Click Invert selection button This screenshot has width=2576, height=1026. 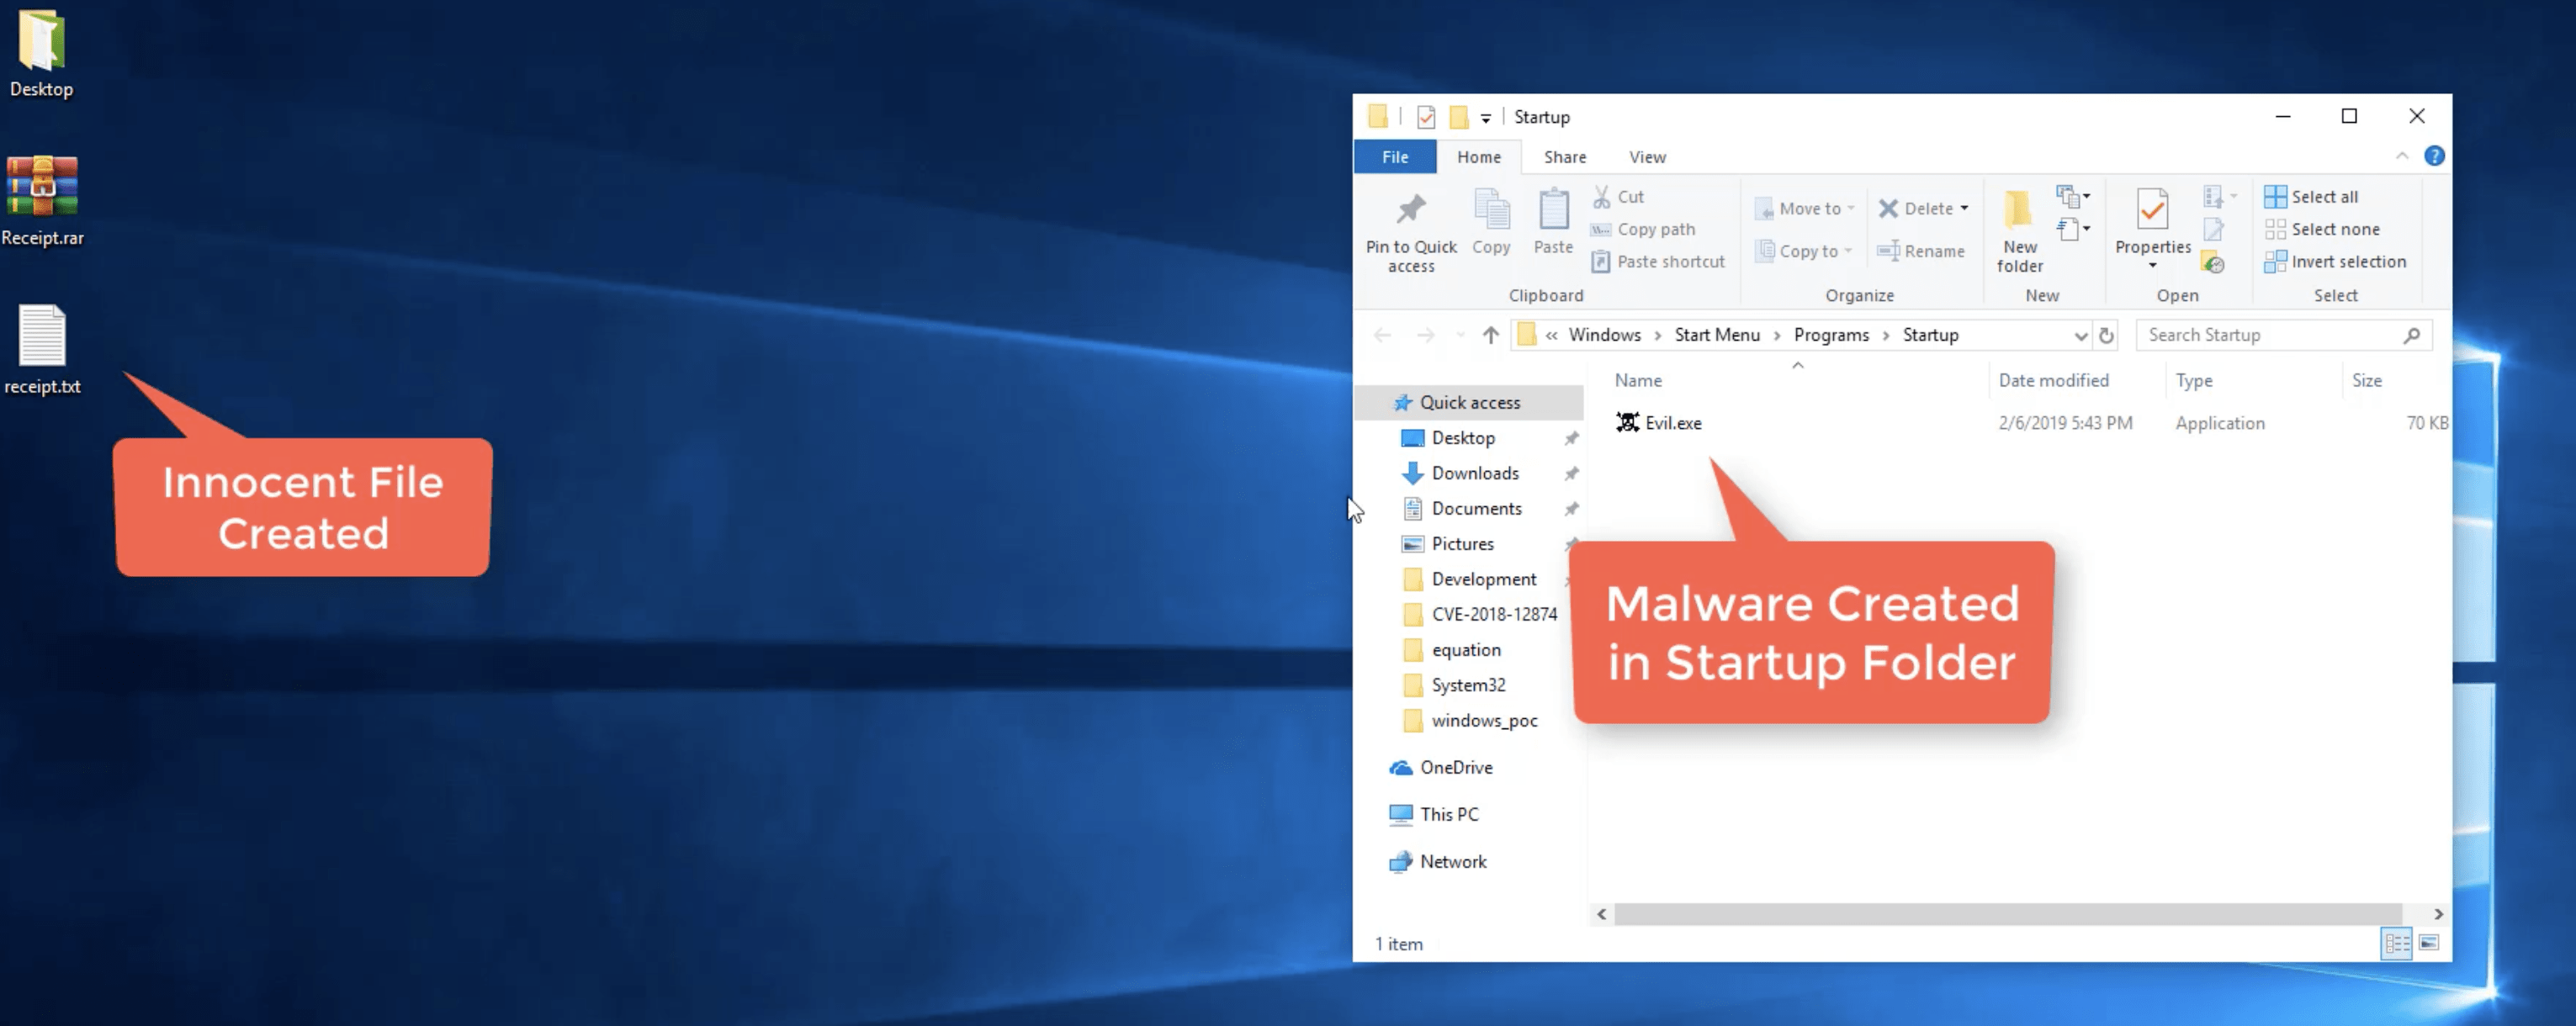(2335, 262)
